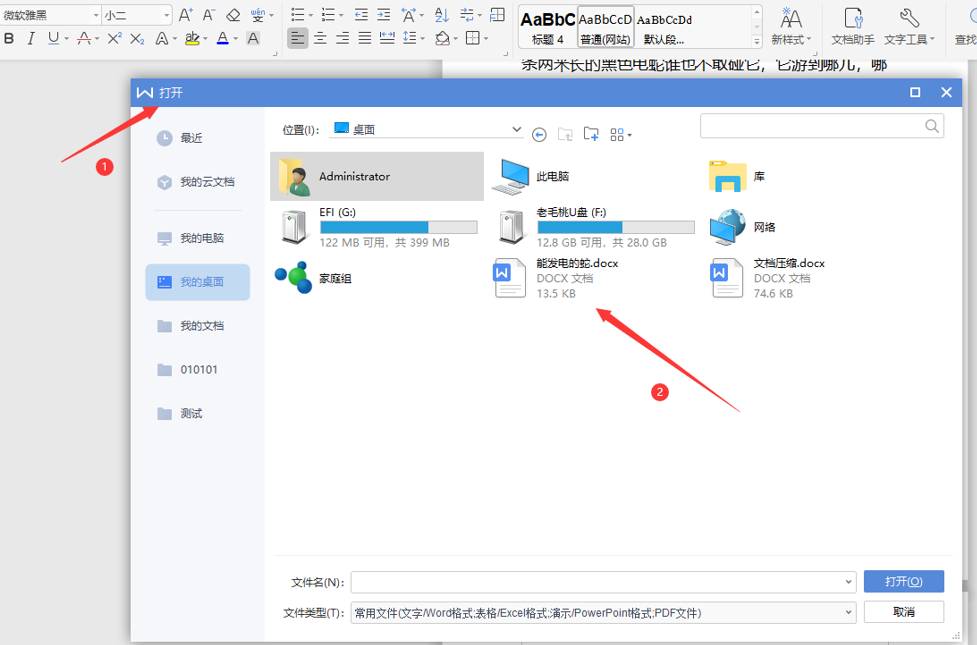Change file view mode icon

pos(620,135)
